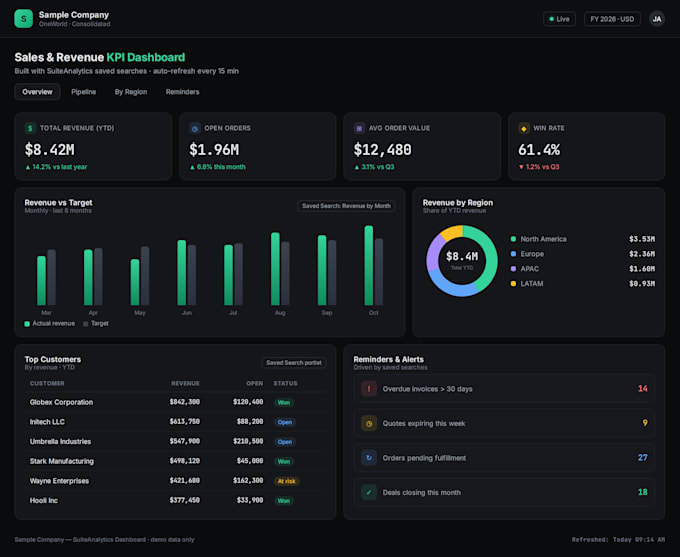Image resolution: width=680 pixels, height=557 pixels.
Task: Click the Refreshed: Today 09:14 AM timestamp
Action: click(x=618, y=540)
